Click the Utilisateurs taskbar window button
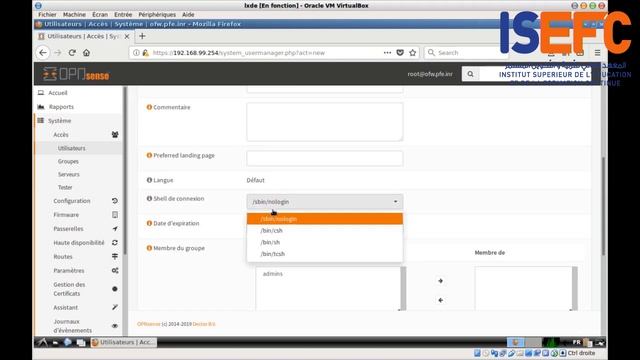This screenshot has height=360, width=640. pos(124,342)
